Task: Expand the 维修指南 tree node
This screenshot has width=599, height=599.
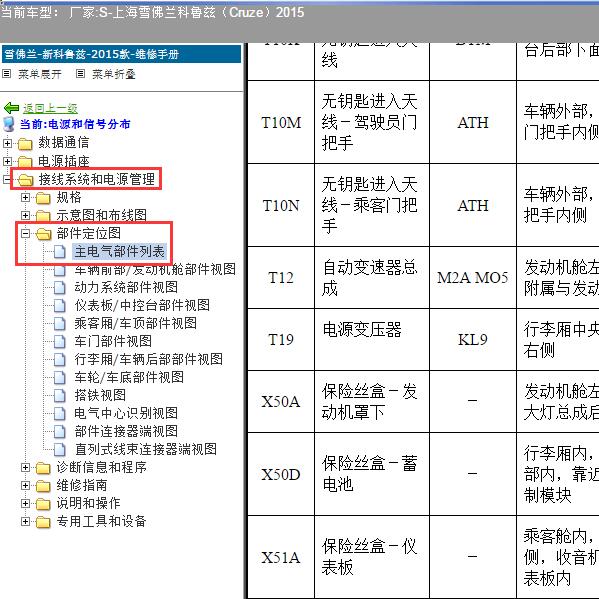Action: pyautogui.click(x=25, y=486)
